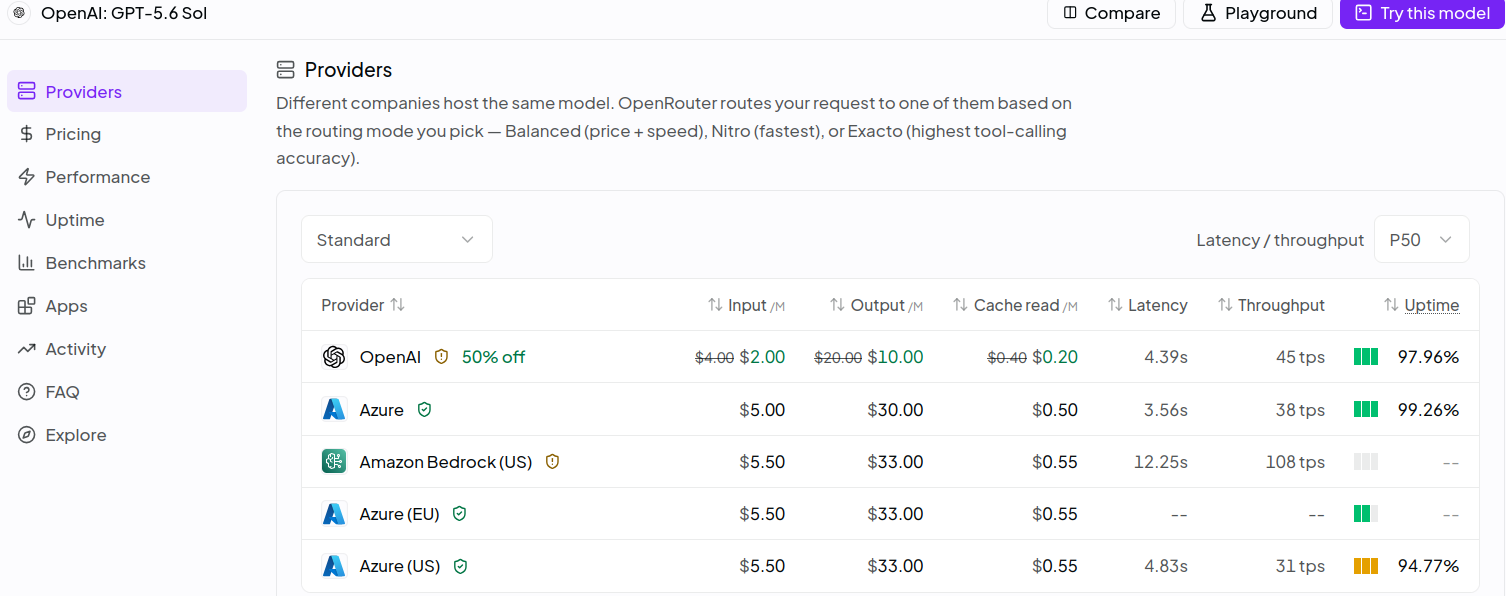The image size is (1506, 596).
Task: Click the Pricing dollar icon
Action: click(27, 134)
